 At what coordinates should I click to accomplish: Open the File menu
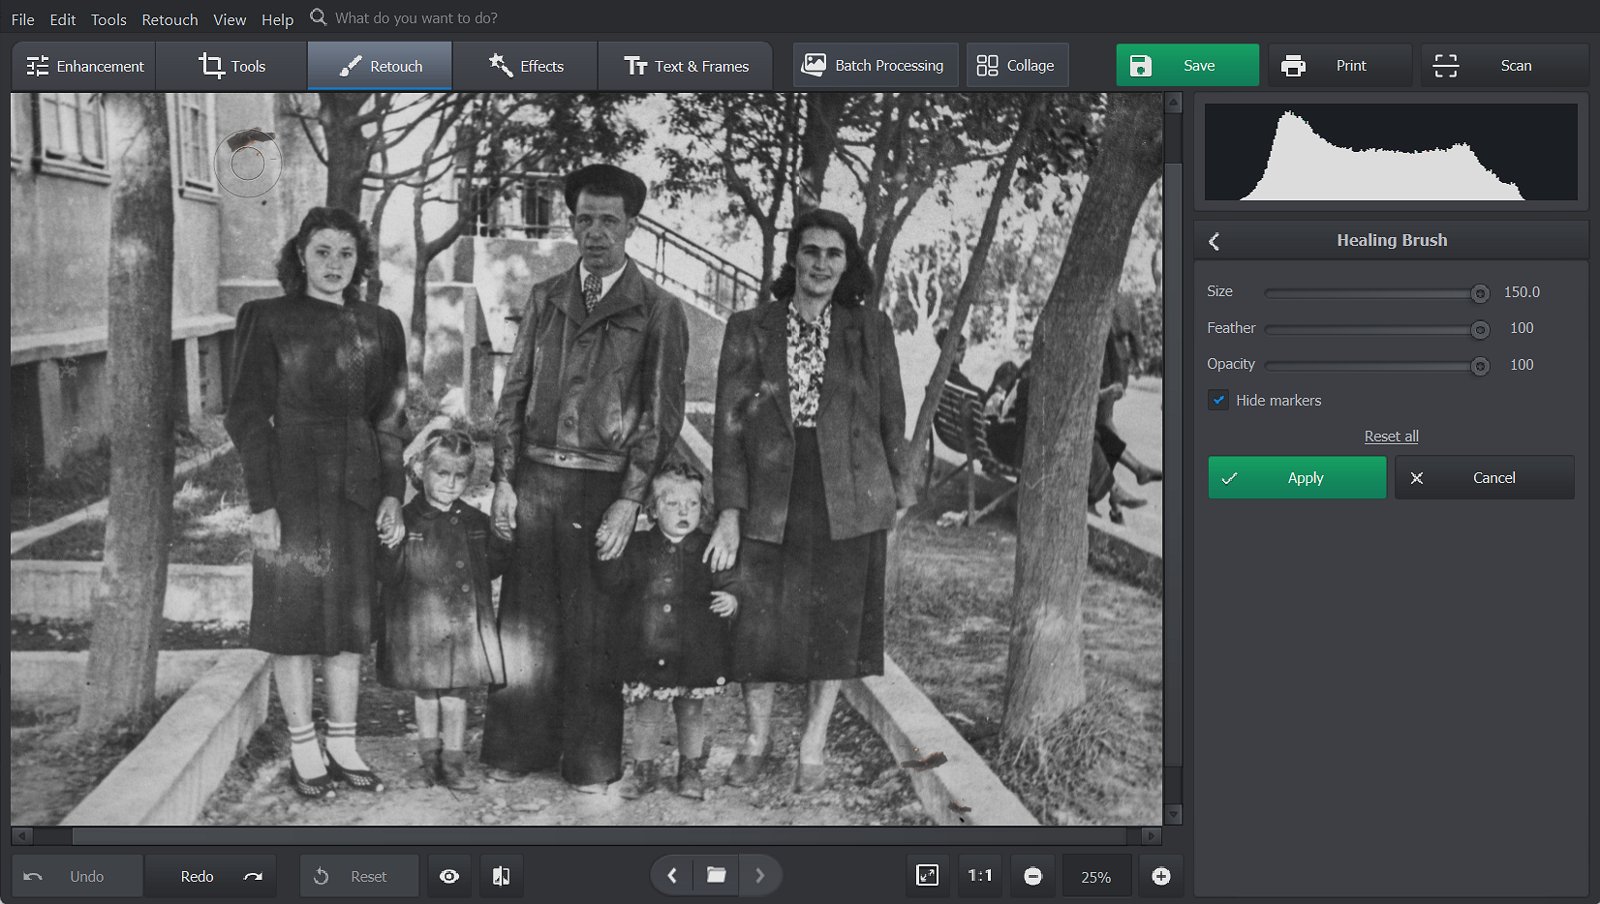[x=22, y=19]
